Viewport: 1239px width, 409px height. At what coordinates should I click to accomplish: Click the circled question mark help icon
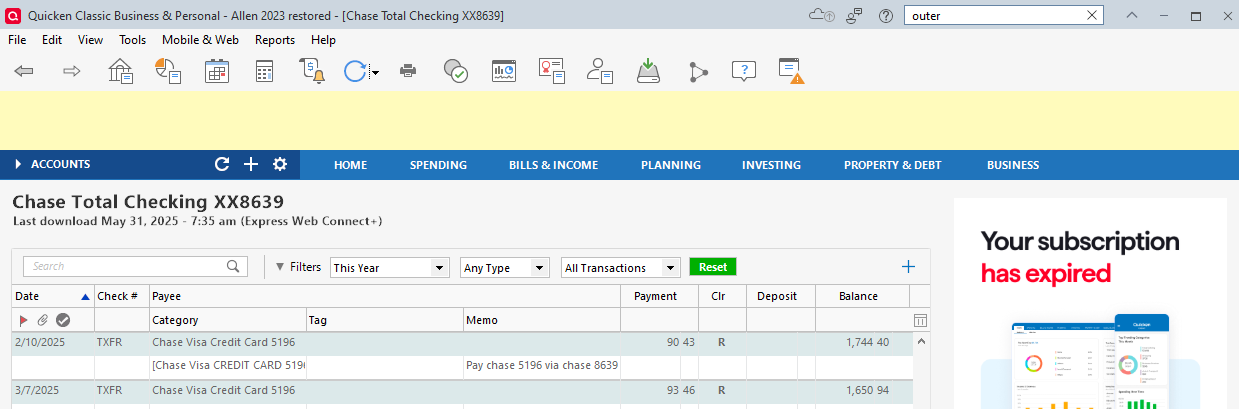[886, 15]
